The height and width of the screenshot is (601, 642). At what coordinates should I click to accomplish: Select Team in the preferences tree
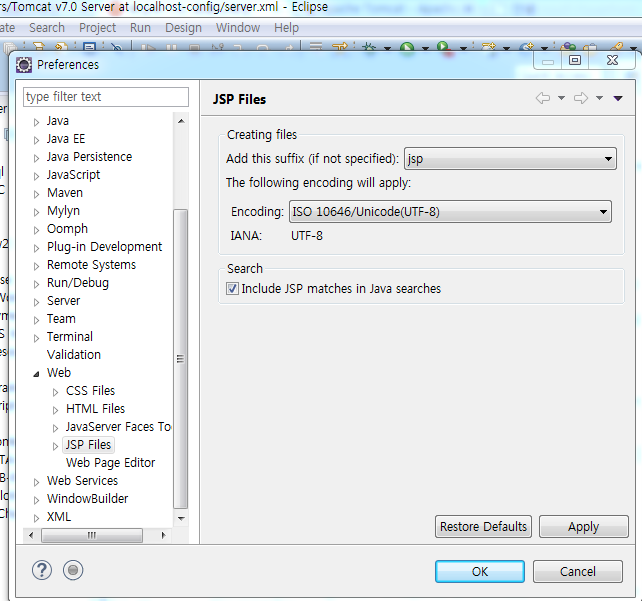[x=61, y=319]
